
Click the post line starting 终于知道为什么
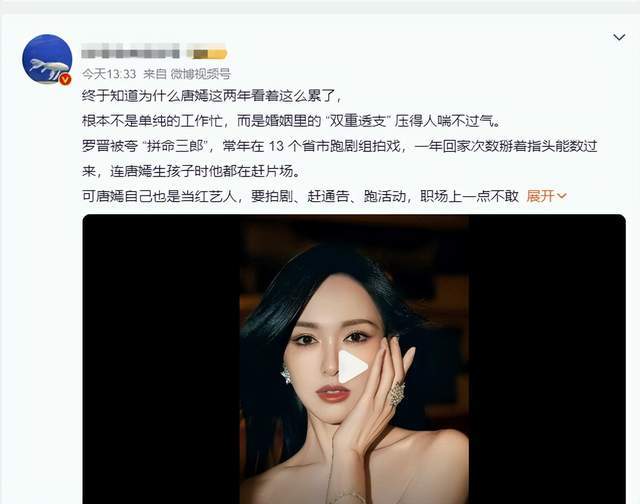(x=212, y=96)
